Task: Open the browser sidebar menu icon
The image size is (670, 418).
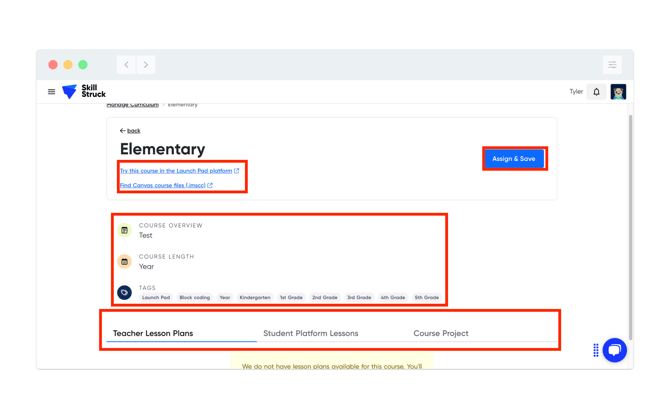Action: coord(612,65)
